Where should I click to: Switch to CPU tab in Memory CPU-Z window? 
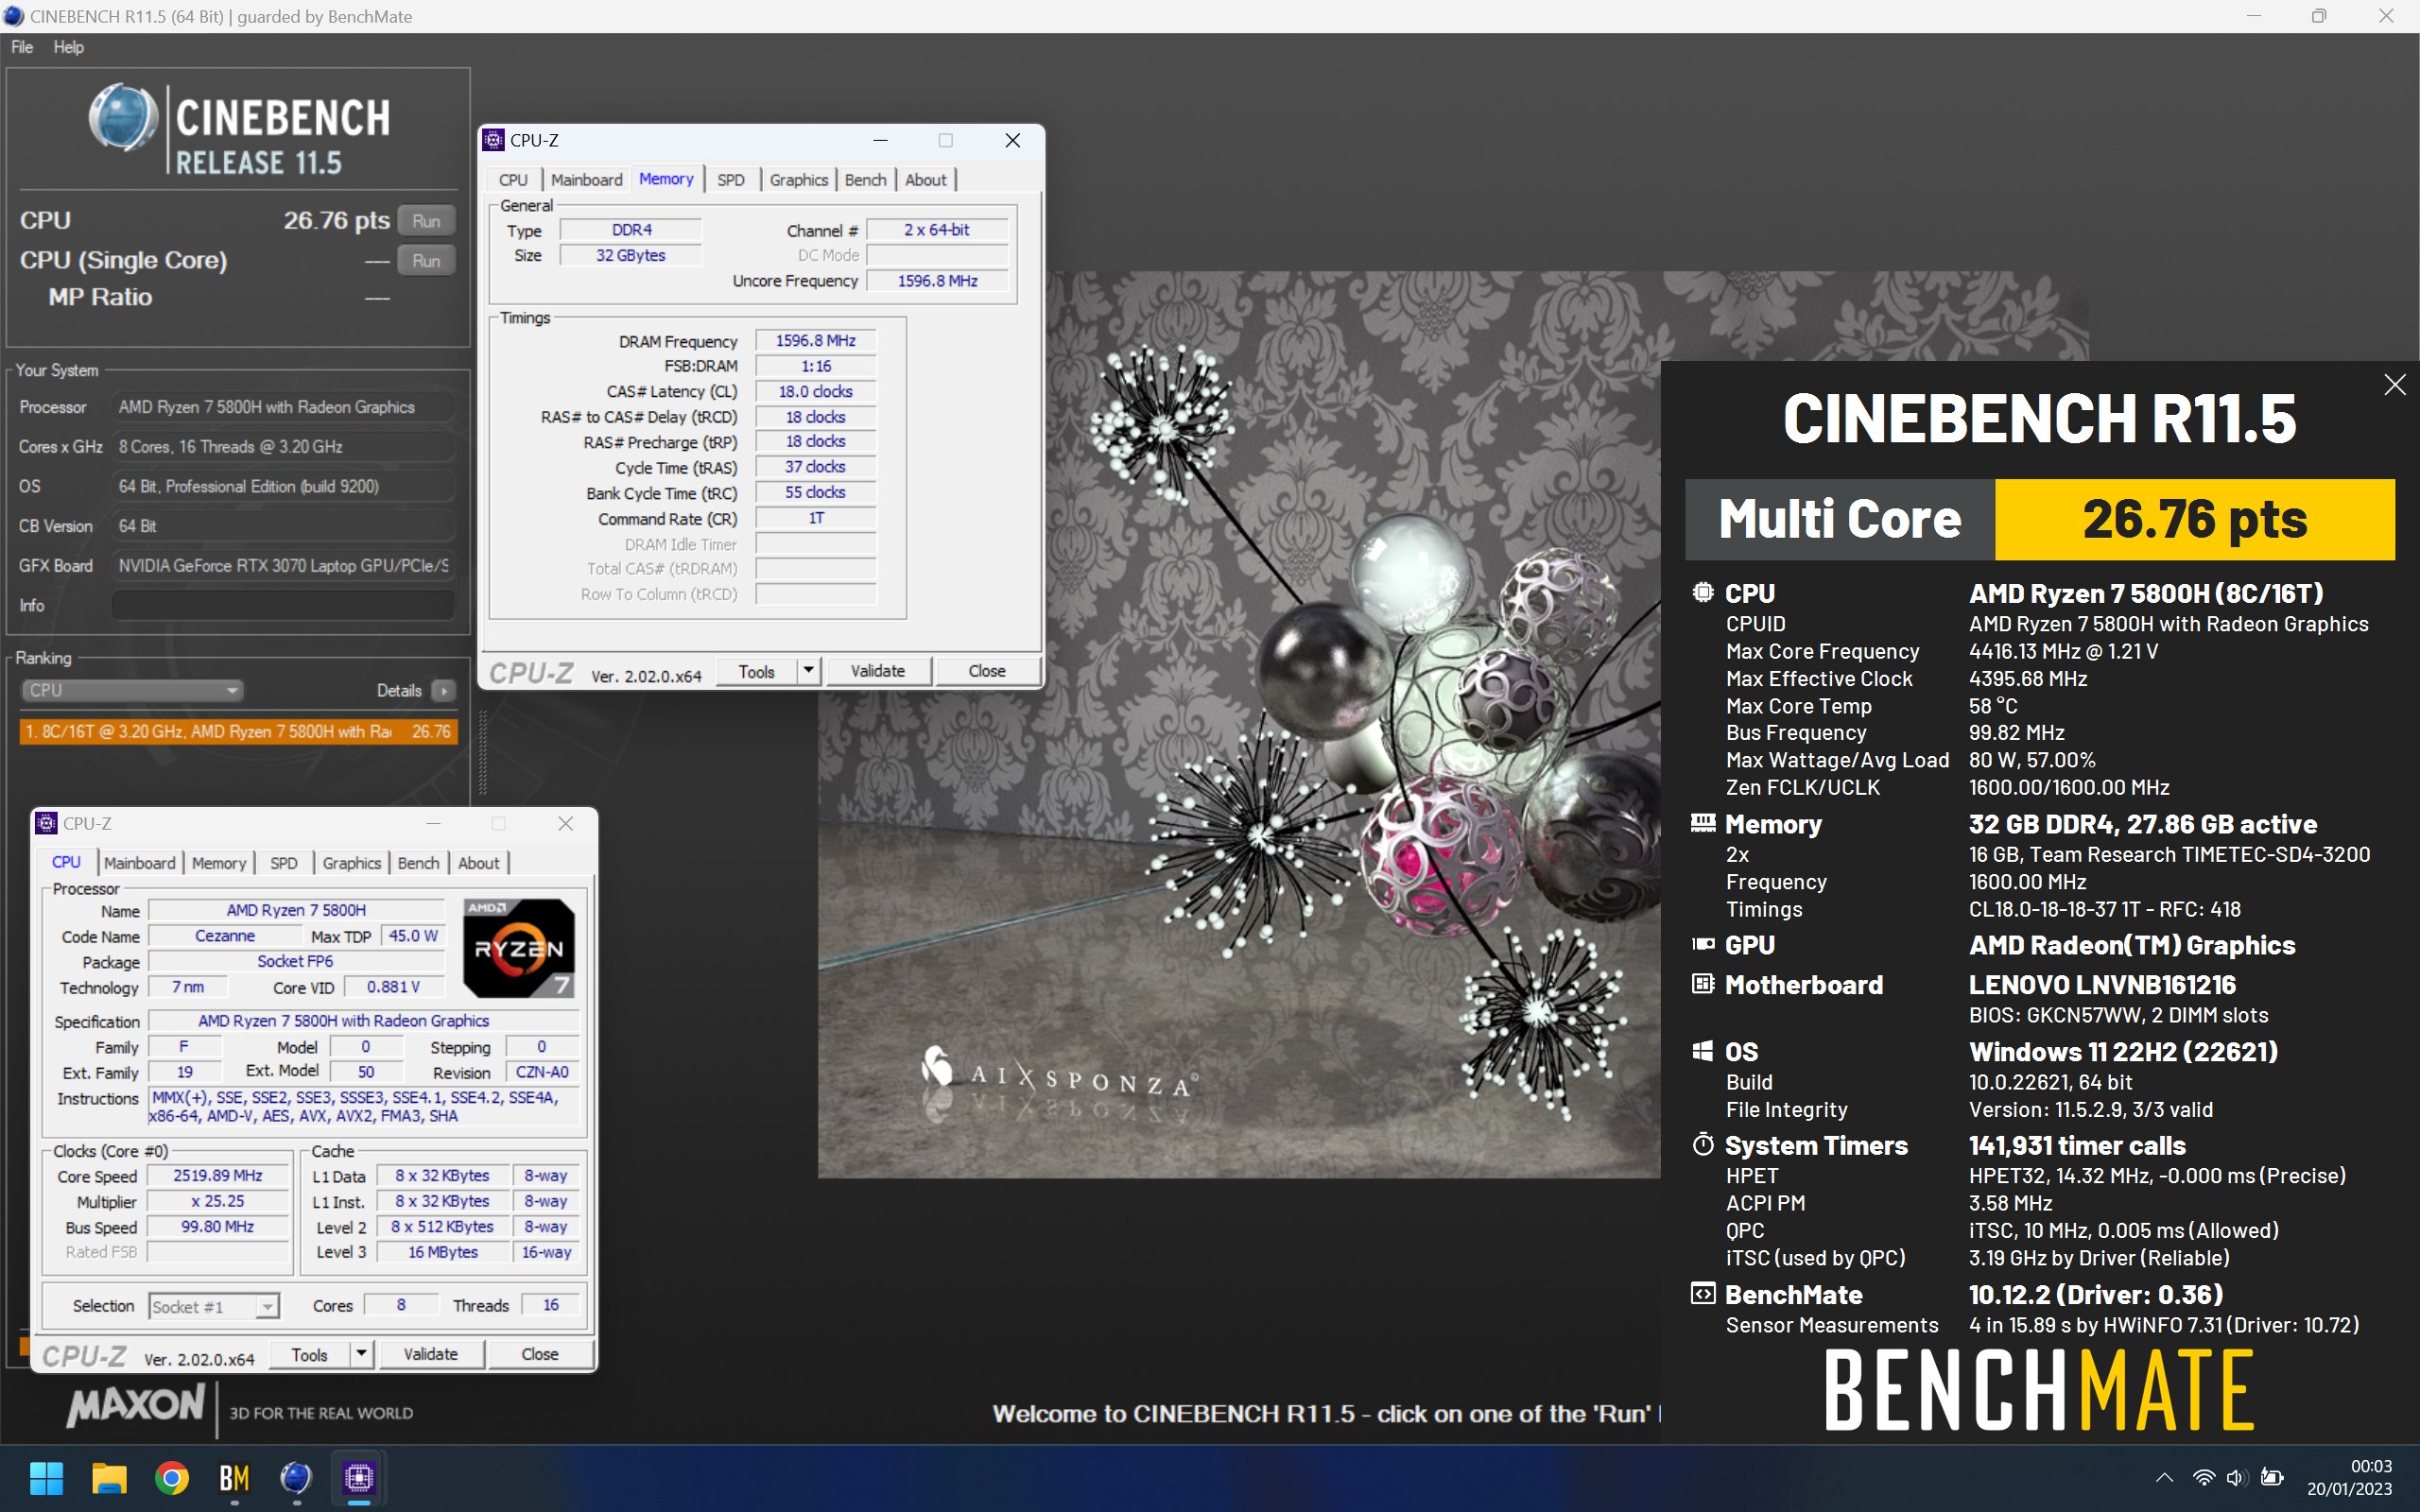tap(513, 180)
